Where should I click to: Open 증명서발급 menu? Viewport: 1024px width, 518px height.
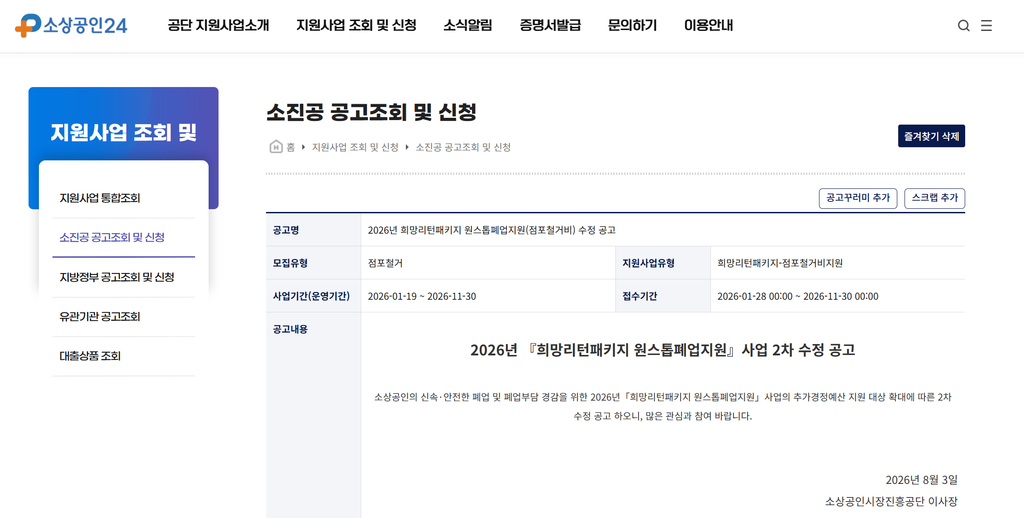pyautogui.click(x=550, y=25)
